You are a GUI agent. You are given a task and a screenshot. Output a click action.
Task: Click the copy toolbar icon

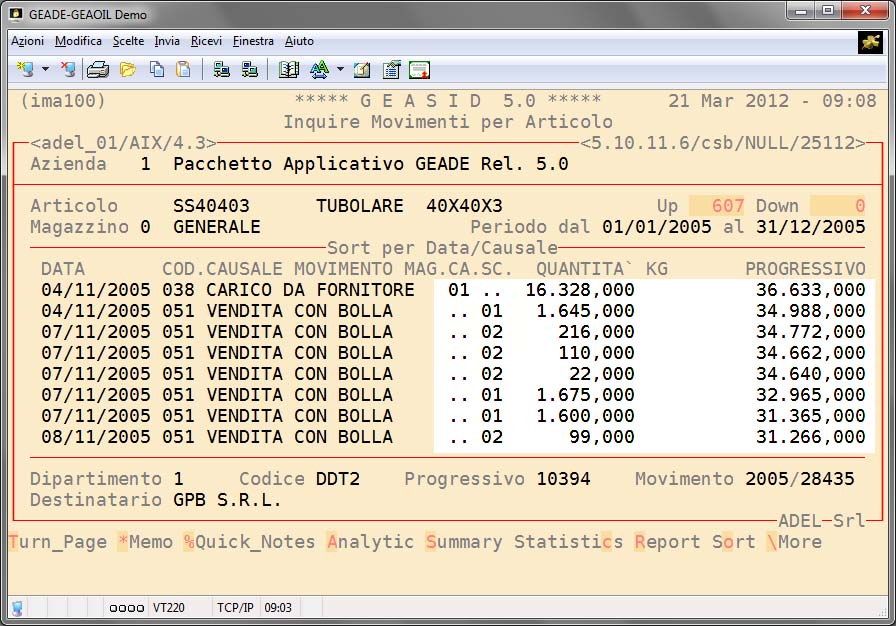157,70
